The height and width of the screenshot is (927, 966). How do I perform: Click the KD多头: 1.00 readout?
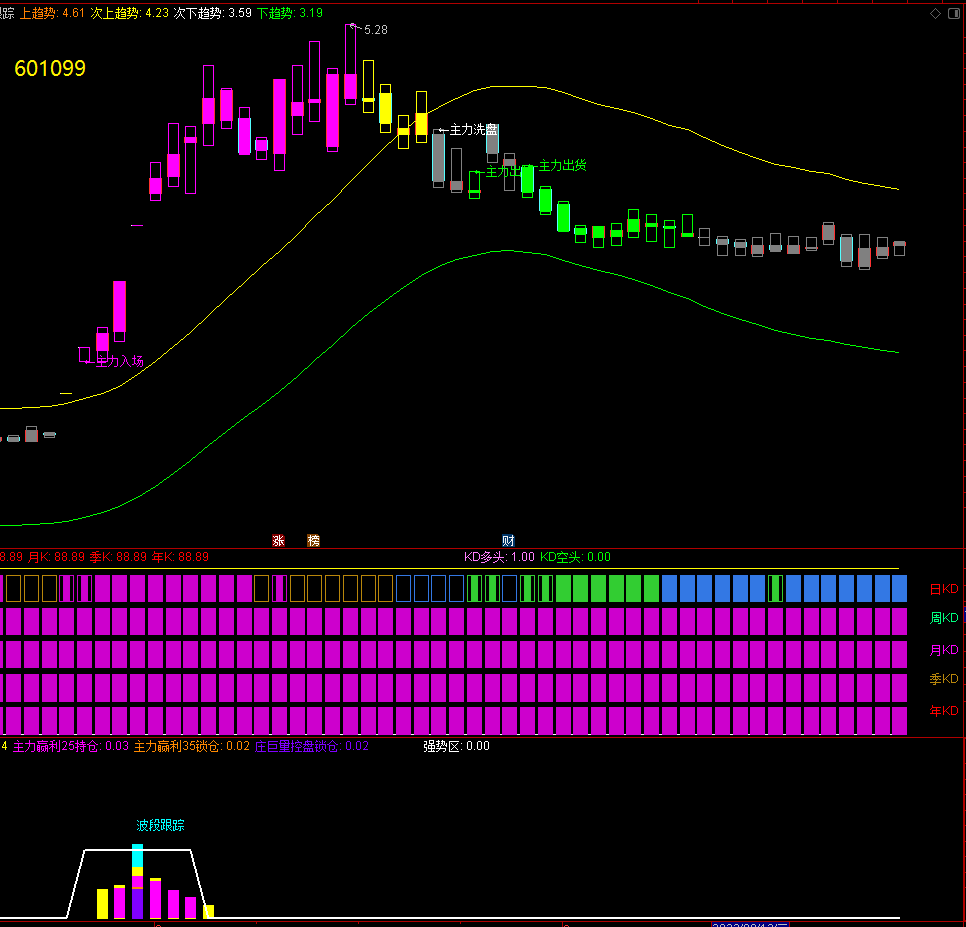pos(499,557)
